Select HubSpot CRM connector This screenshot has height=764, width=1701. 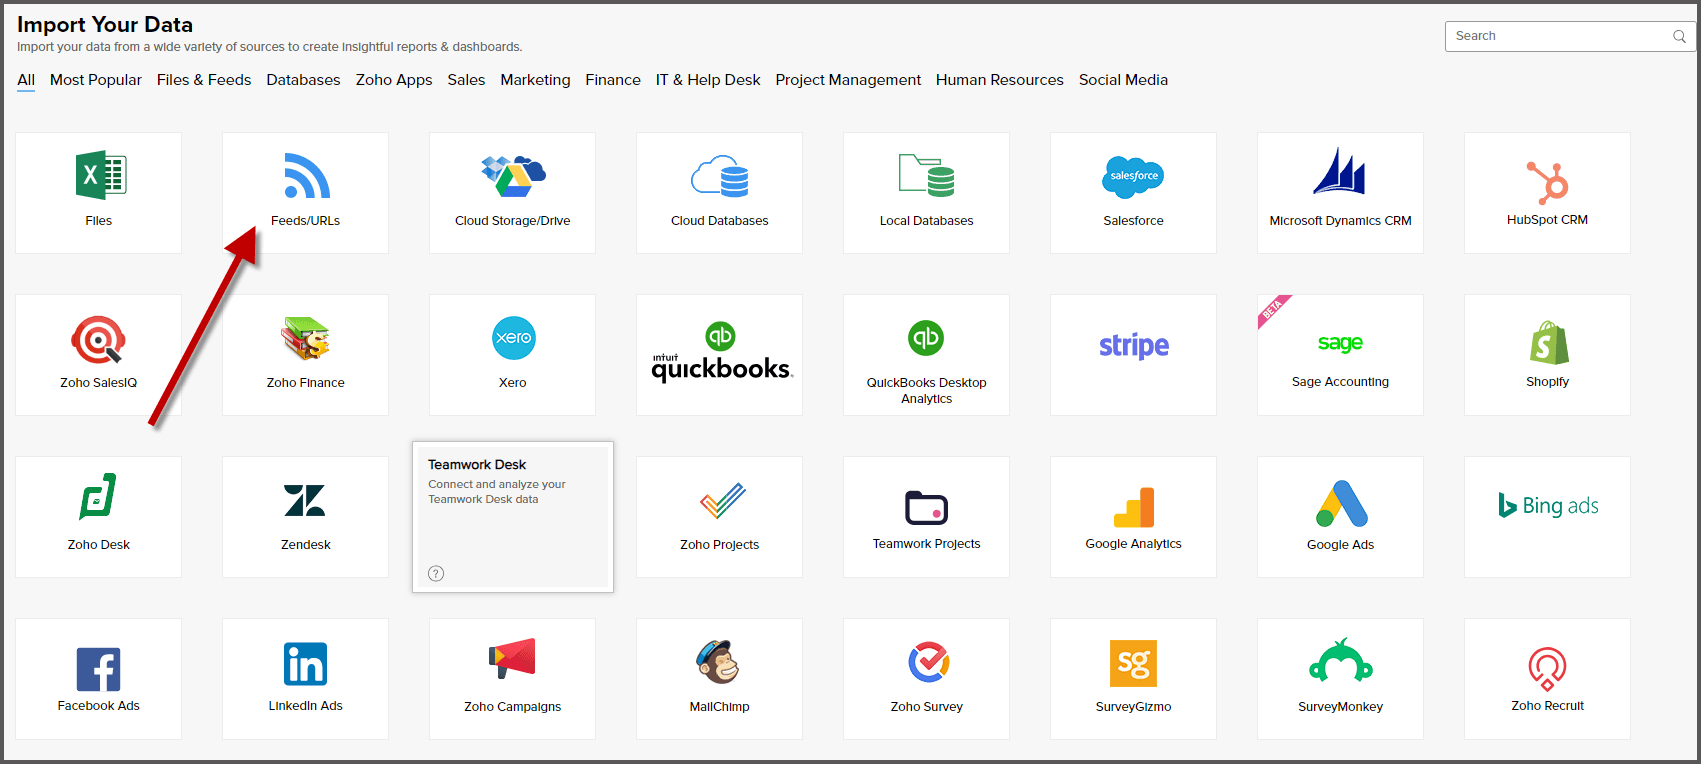pyautogui.click(x=1547, y=193)
